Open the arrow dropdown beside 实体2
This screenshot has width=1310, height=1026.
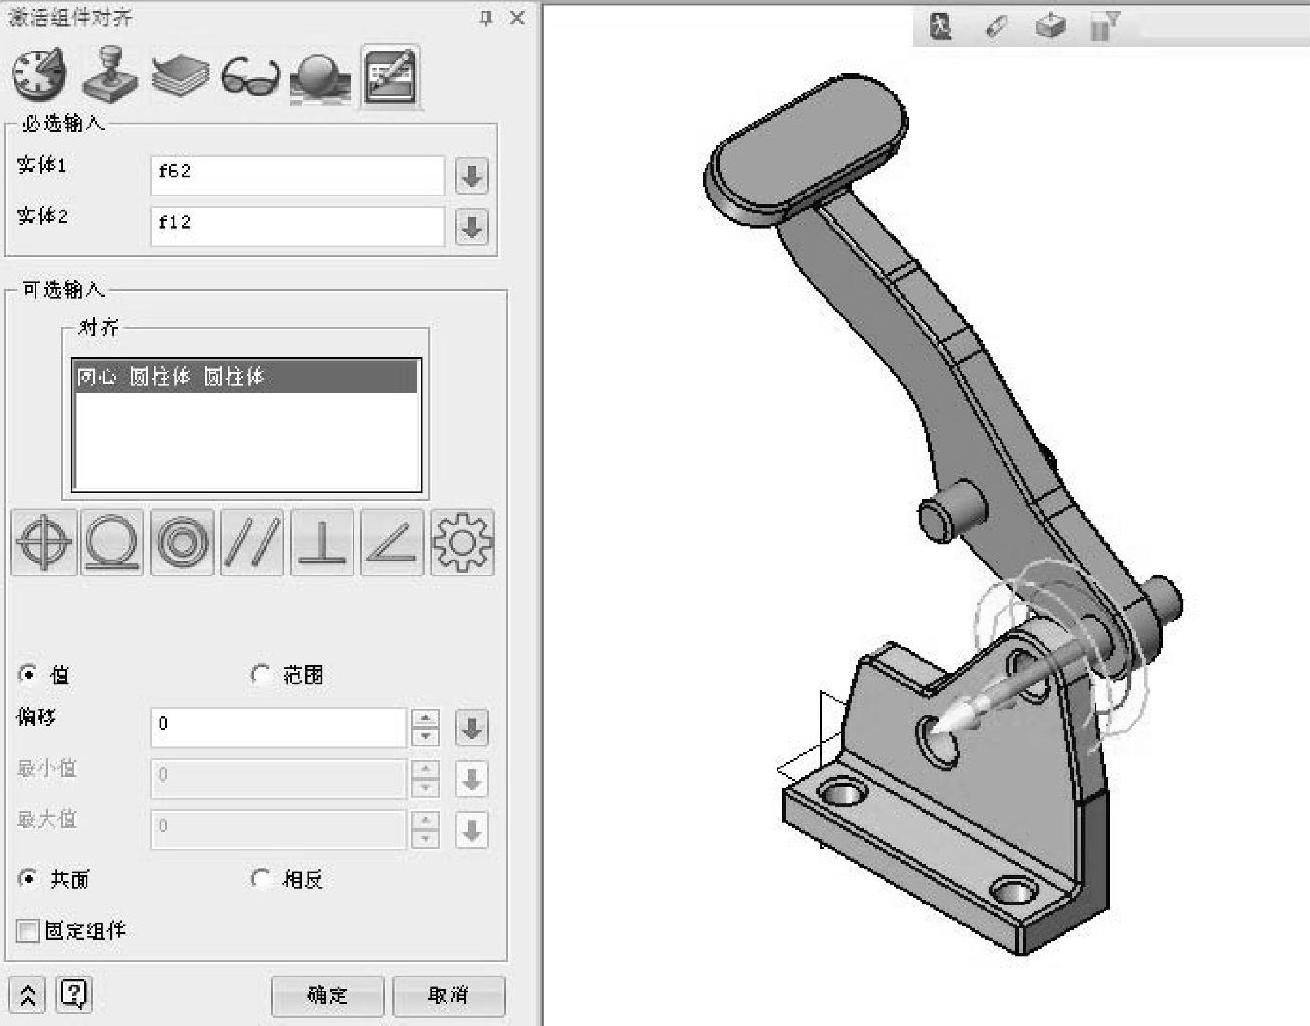click(471, 227)
